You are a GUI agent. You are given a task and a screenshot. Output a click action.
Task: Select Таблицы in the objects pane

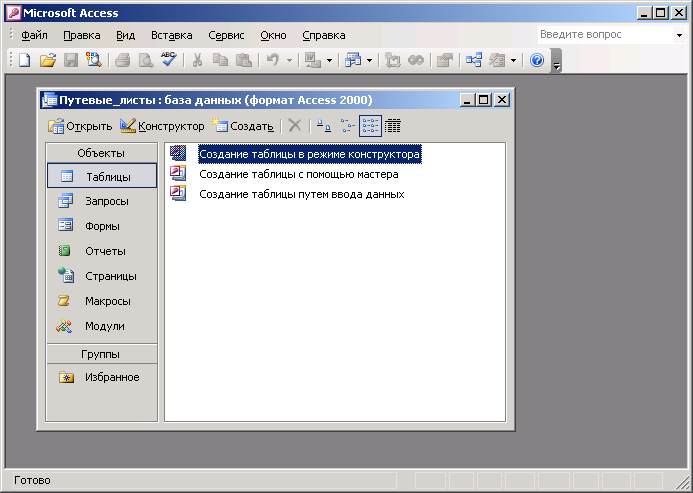[x=102, y=176]
